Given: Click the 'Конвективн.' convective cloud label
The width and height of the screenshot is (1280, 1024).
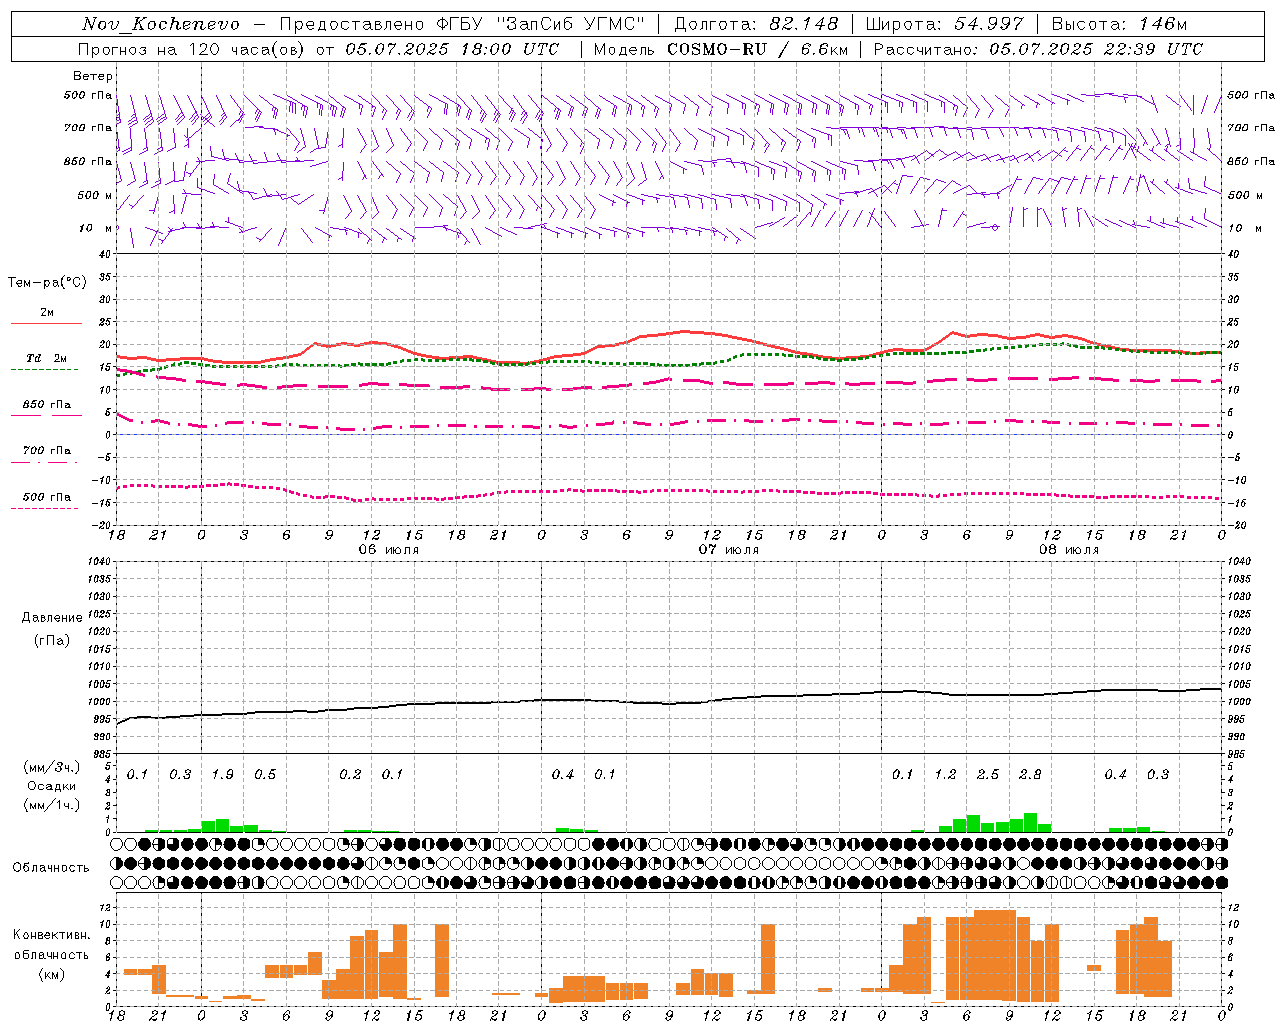Looking at the screenshot, I should pyautogui.click(x=52, y=935).
